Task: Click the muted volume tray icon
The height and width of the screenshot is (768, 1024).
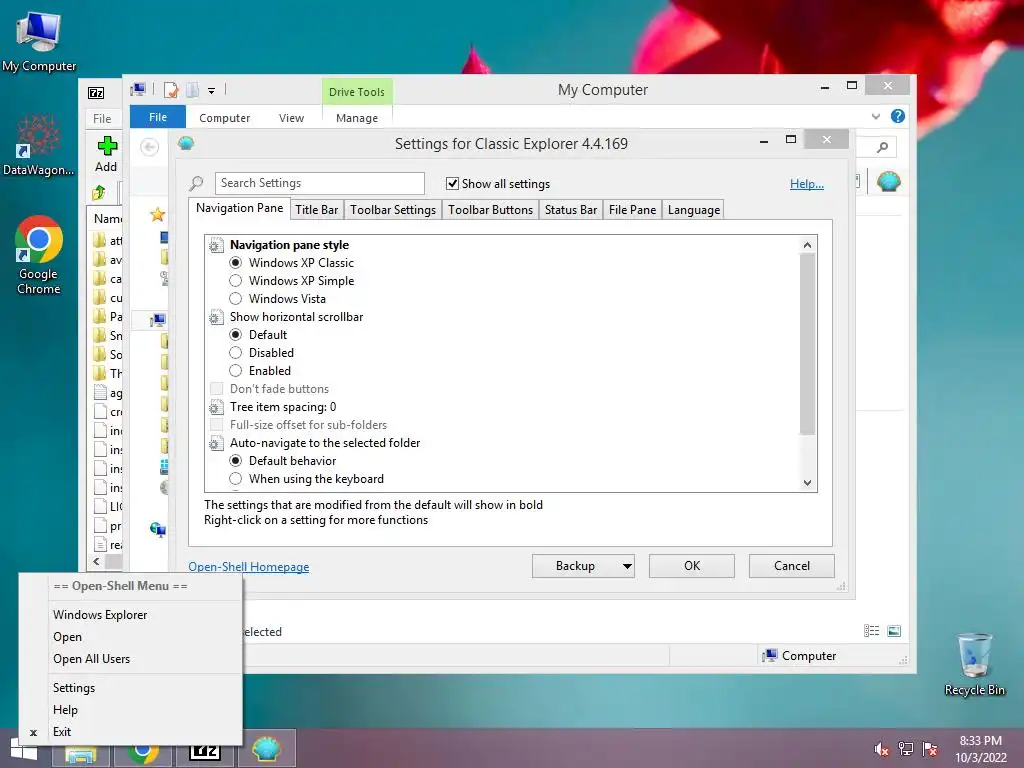Action: coord(881,749)
